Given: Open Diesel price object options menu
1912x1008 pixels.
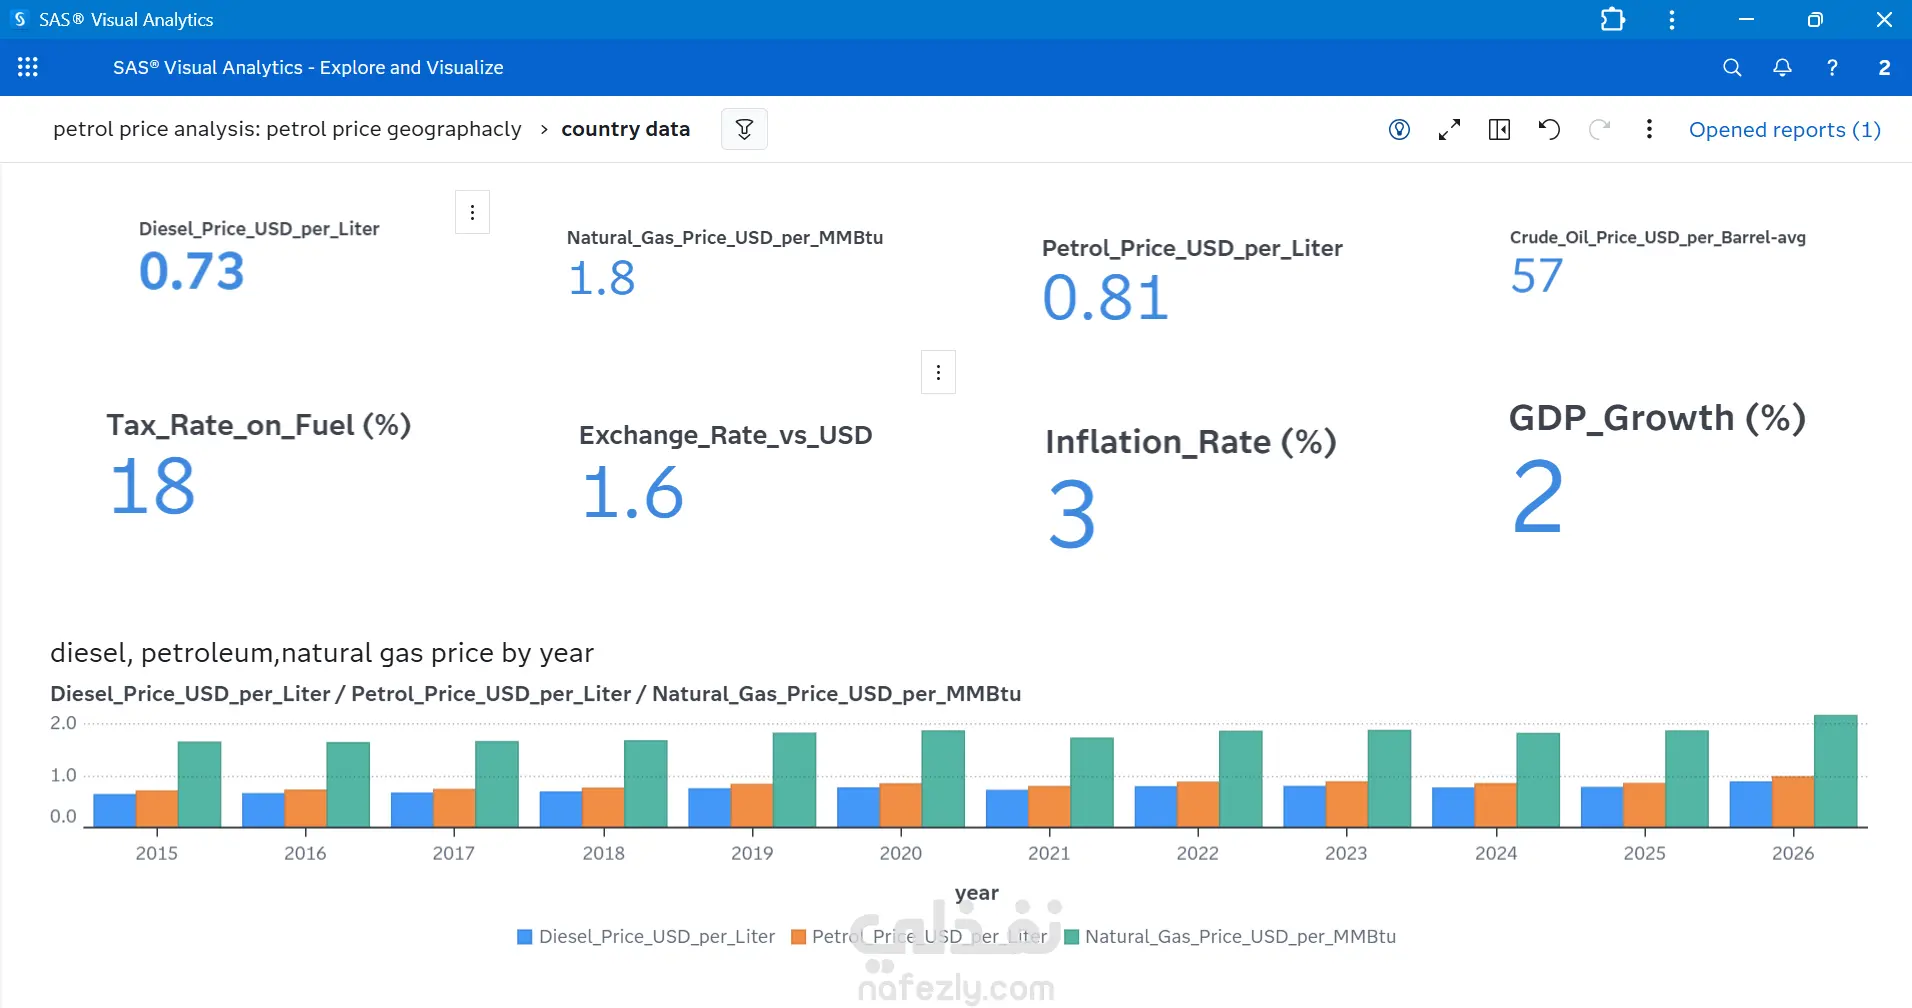Looking at the screenshot, I should coord(472,212).
